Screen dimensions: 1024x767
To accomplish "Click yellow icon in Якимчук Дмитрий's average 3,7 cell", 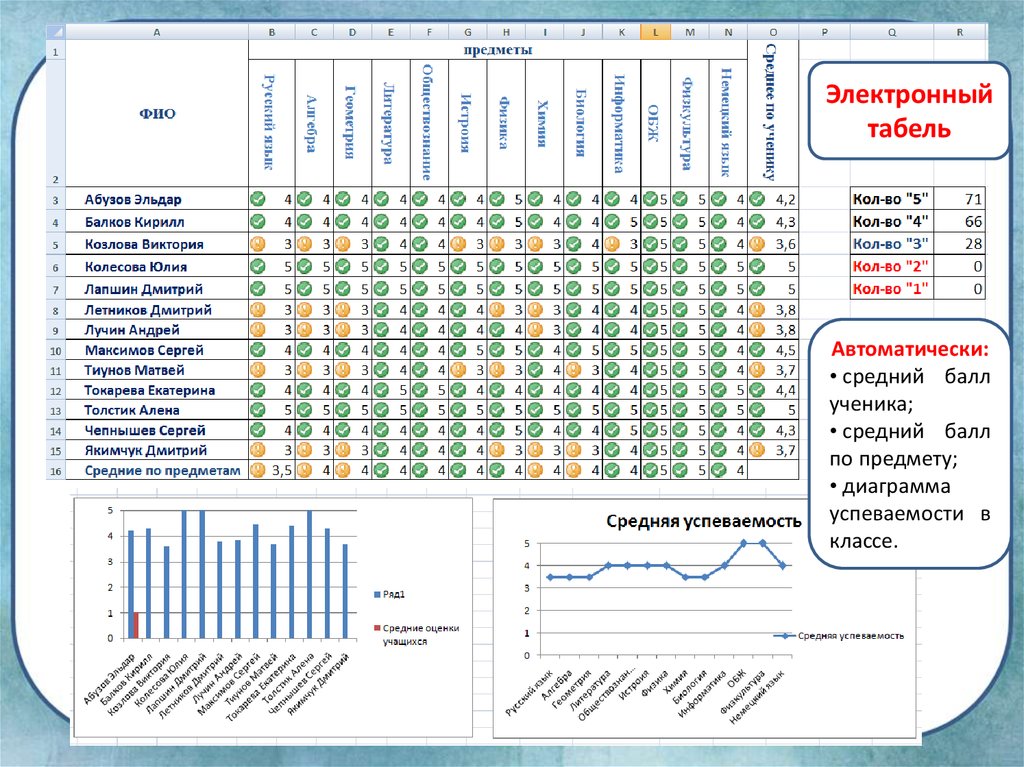I will point(757,449).
